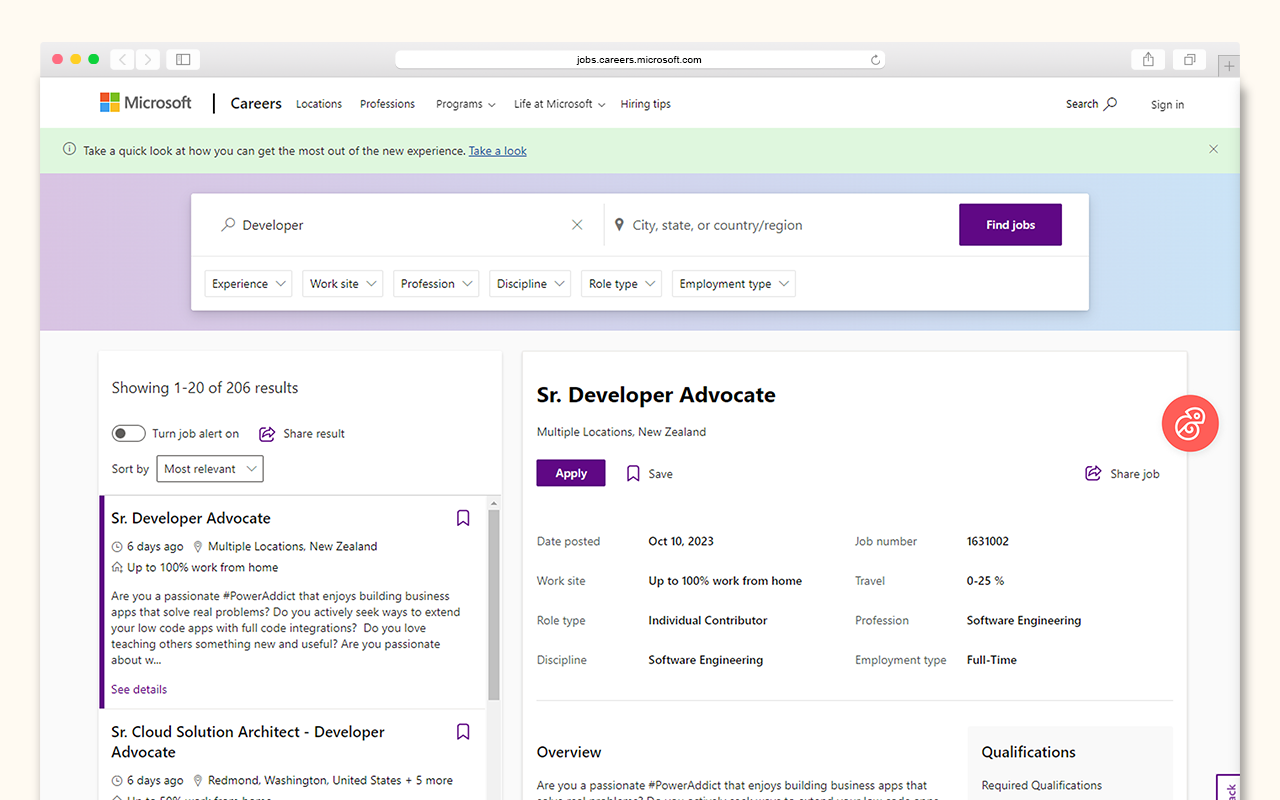Open the Employment type filter dropdown

pyautogui.click(x=734, y=284)
